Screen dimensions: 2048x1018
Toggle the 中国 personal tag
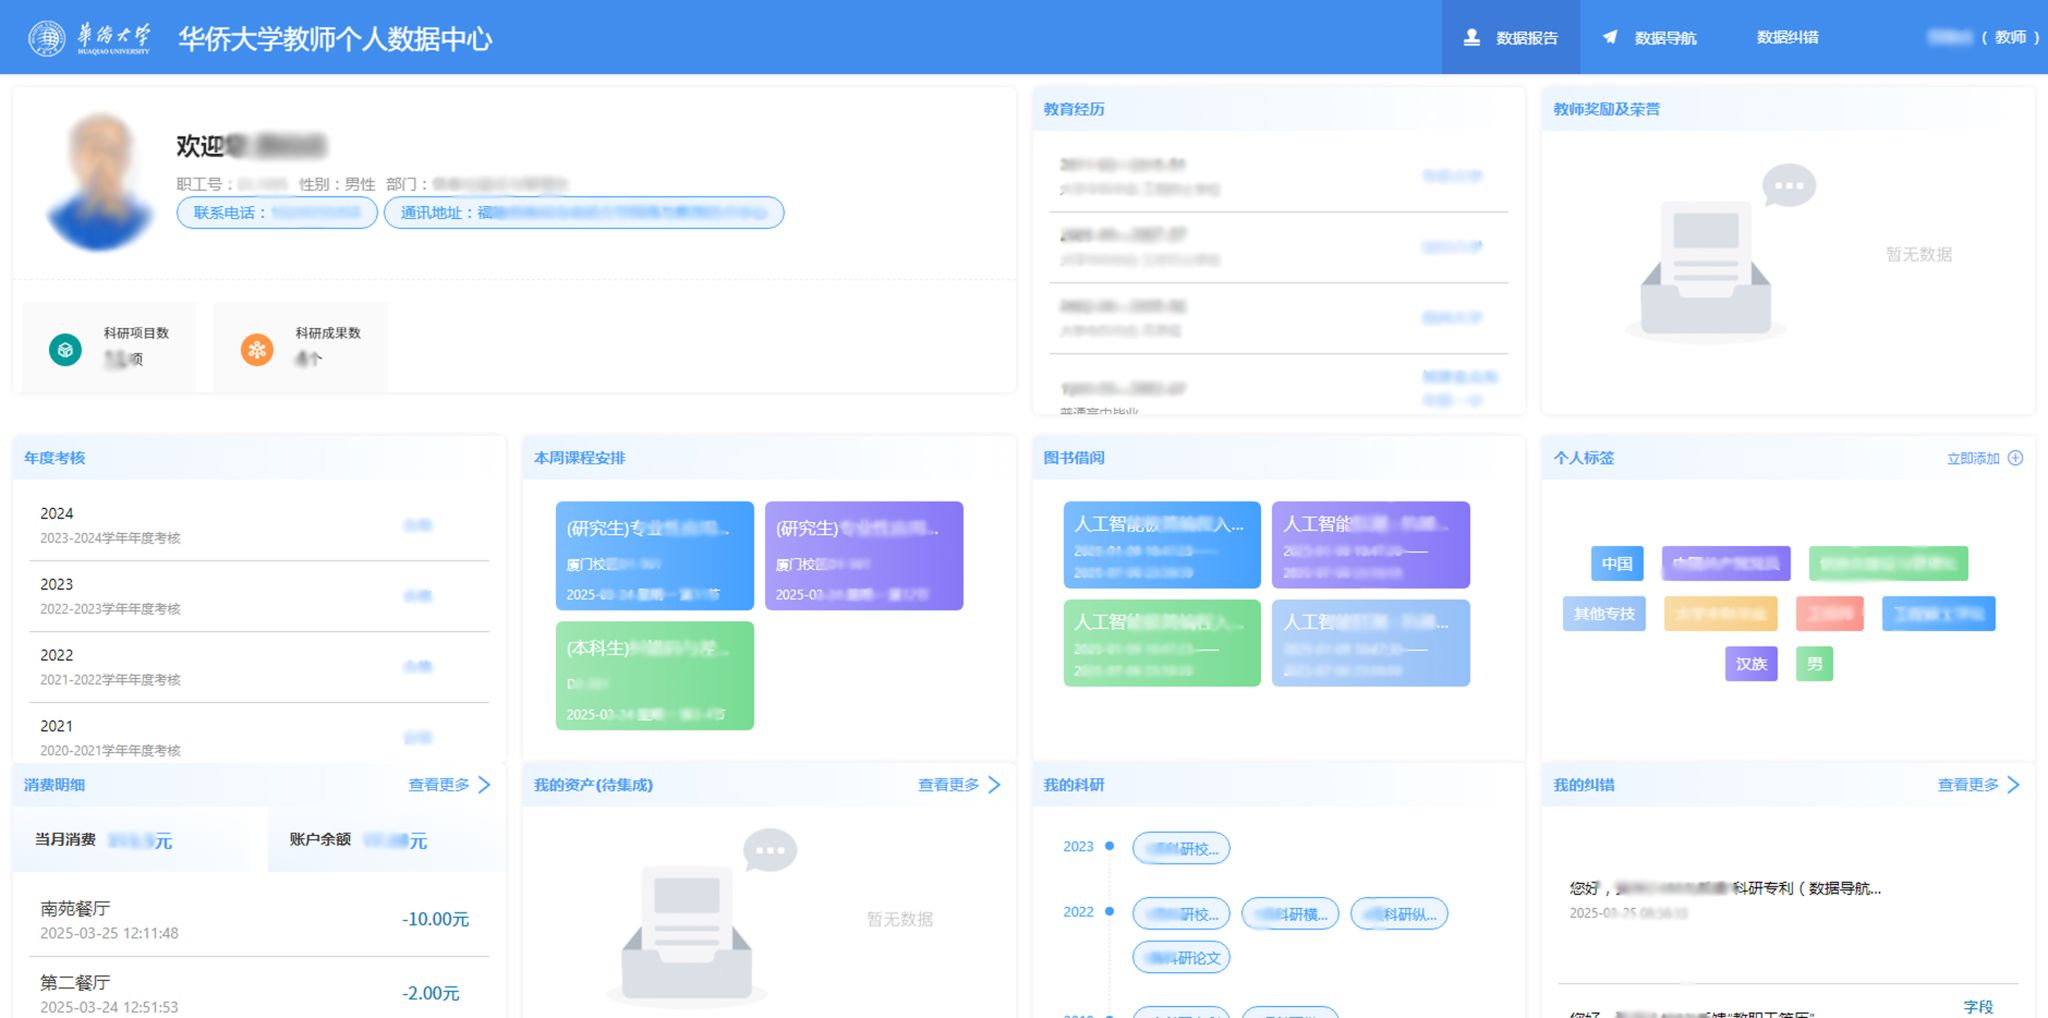tap(1616, 564)
